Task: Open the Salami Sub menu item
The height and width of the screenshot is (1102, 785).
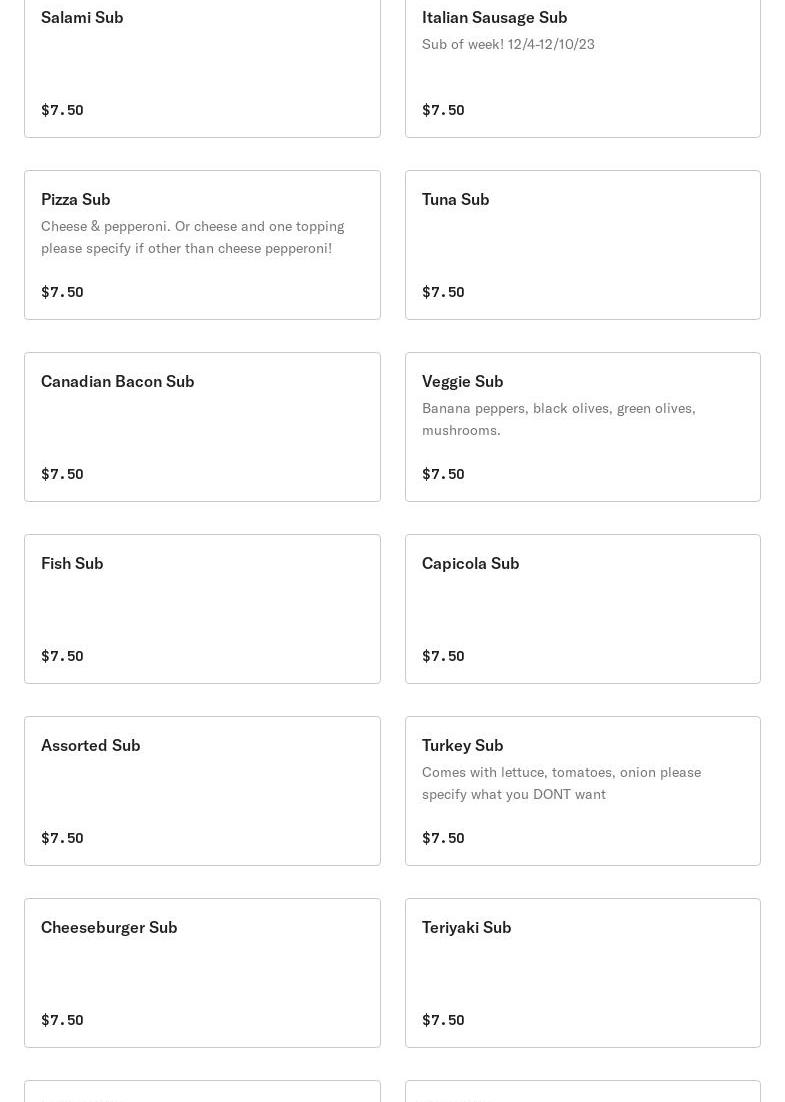Action: [202, 62]
